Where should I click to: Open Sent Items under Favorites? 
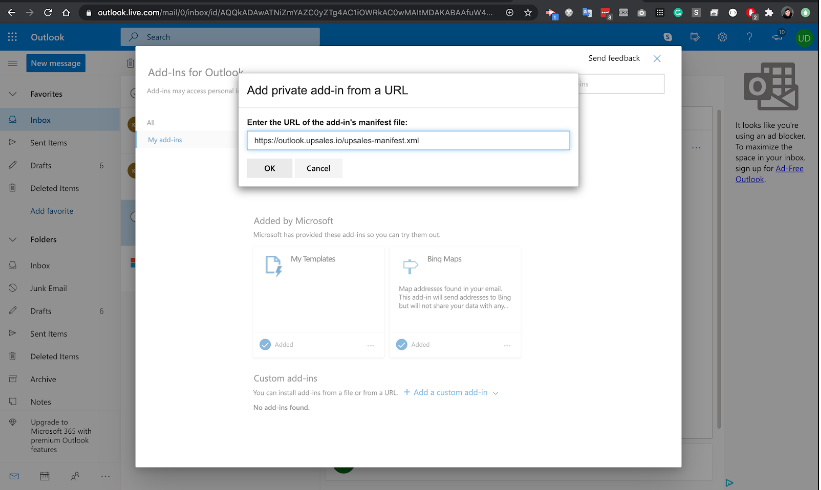pyautogui.click(x=60, y=142)
